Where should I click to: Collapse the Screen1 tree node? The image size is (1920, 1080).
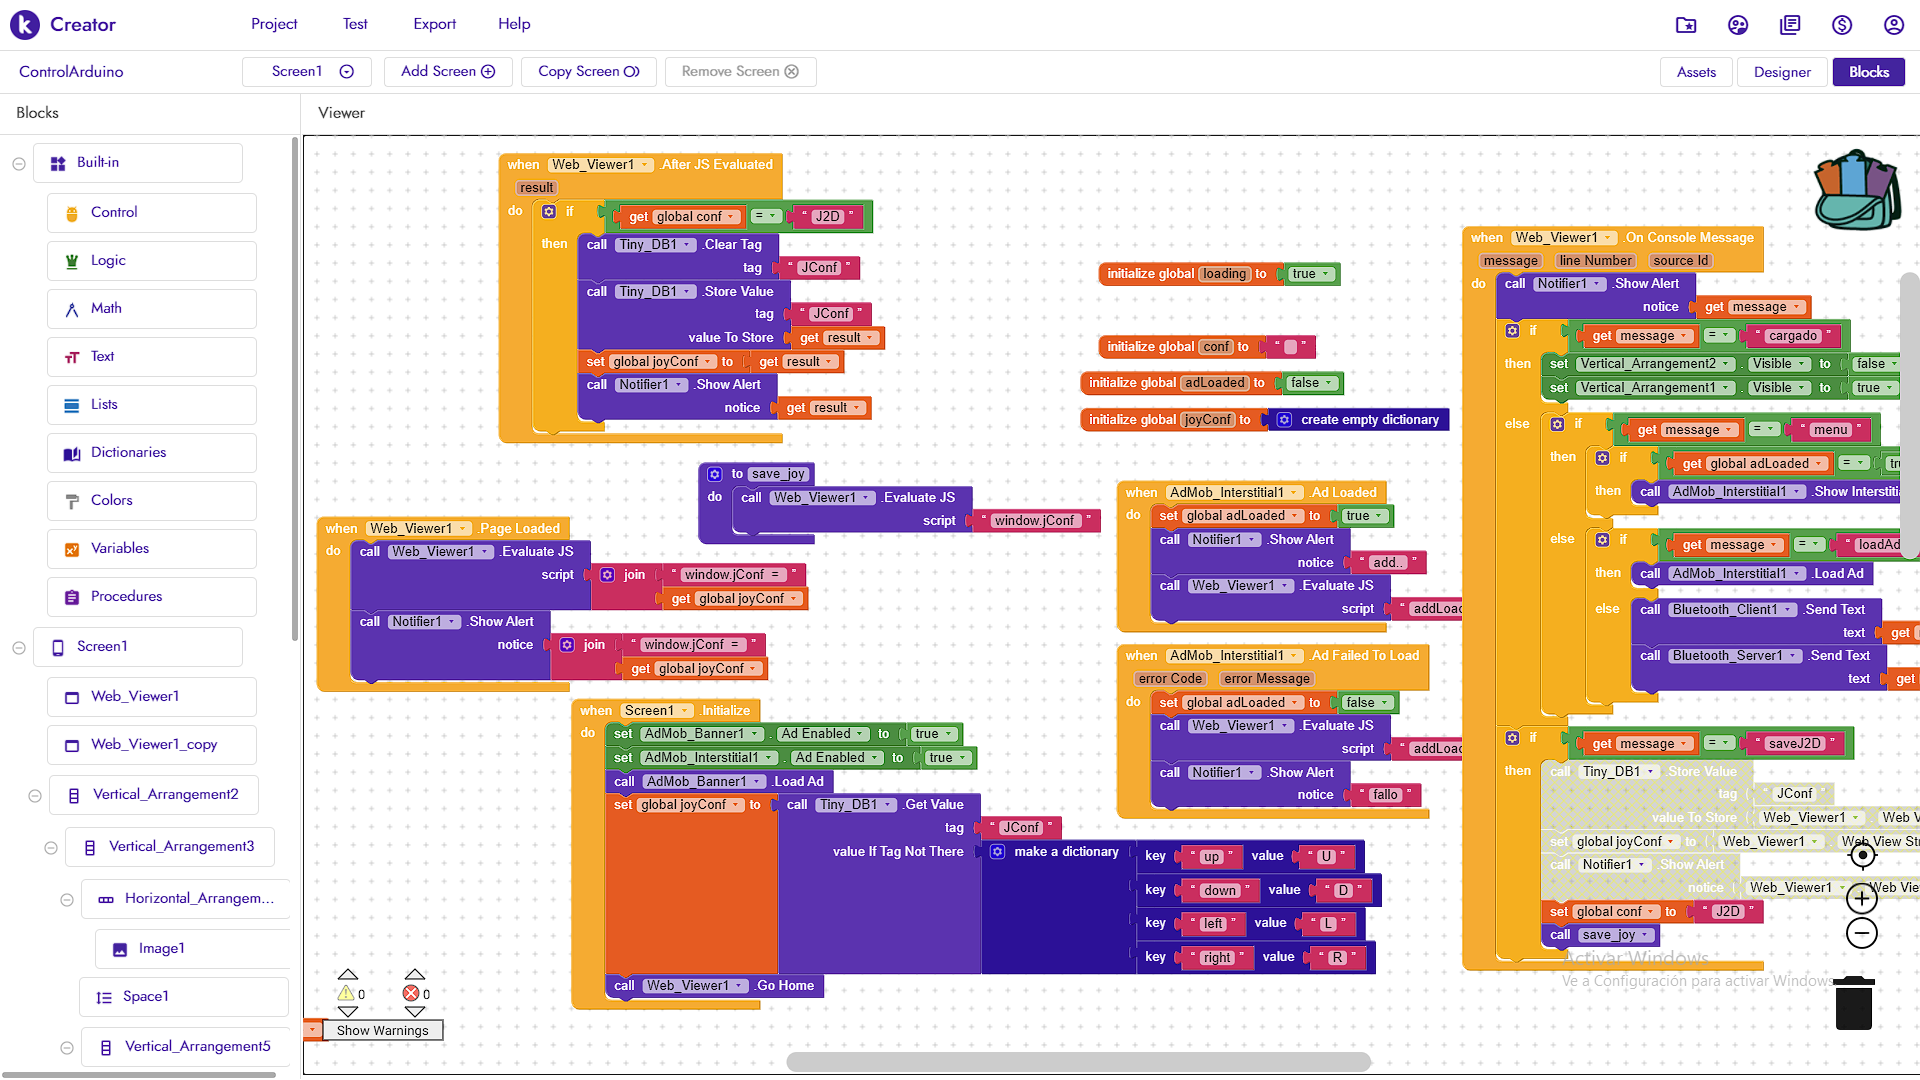pos(18,647)
